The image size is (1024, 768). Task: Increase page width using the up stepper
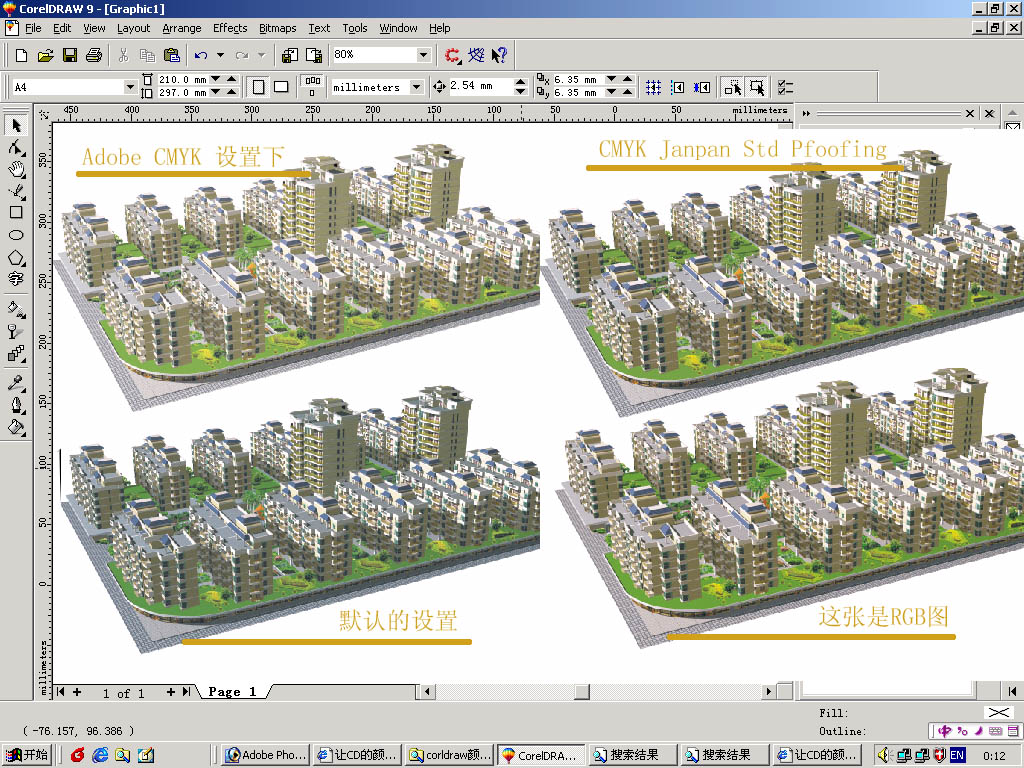click(232, 80)
